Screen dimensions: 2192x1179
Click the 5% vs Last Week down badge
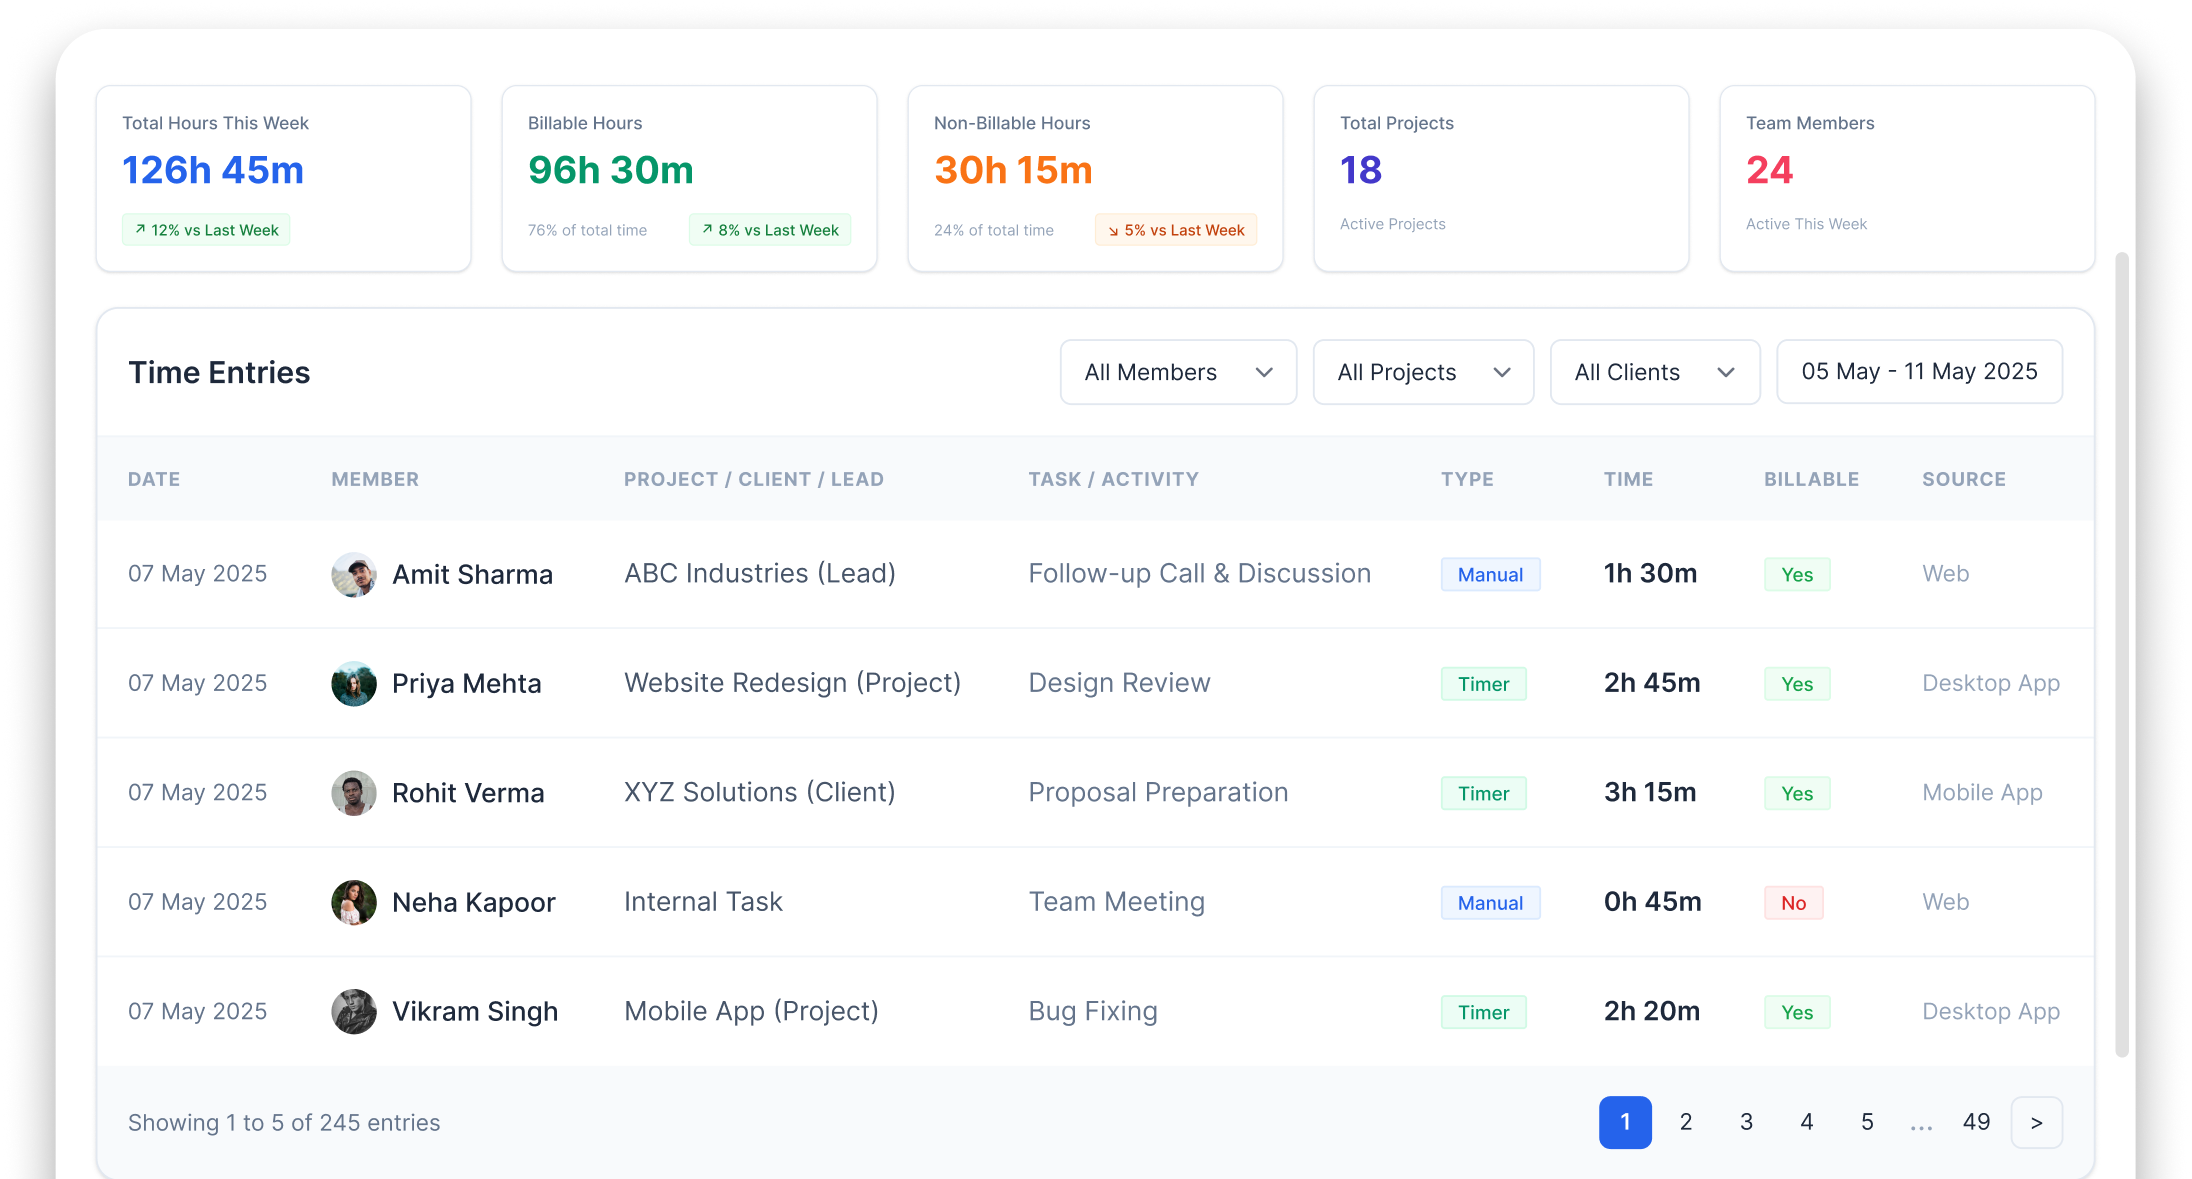click(1176, 230)
